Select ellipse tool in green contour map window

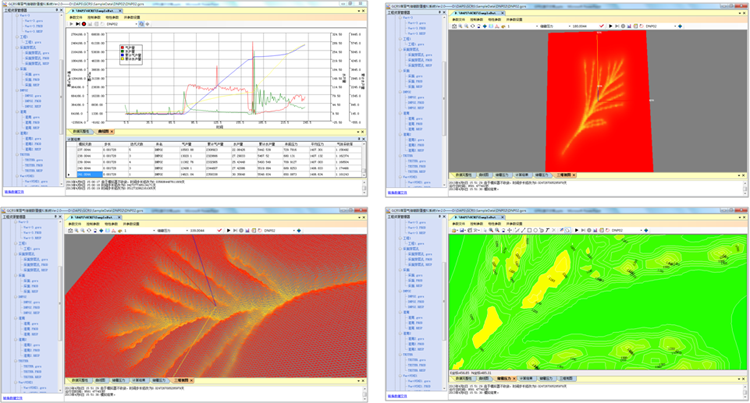click(536, 230)
